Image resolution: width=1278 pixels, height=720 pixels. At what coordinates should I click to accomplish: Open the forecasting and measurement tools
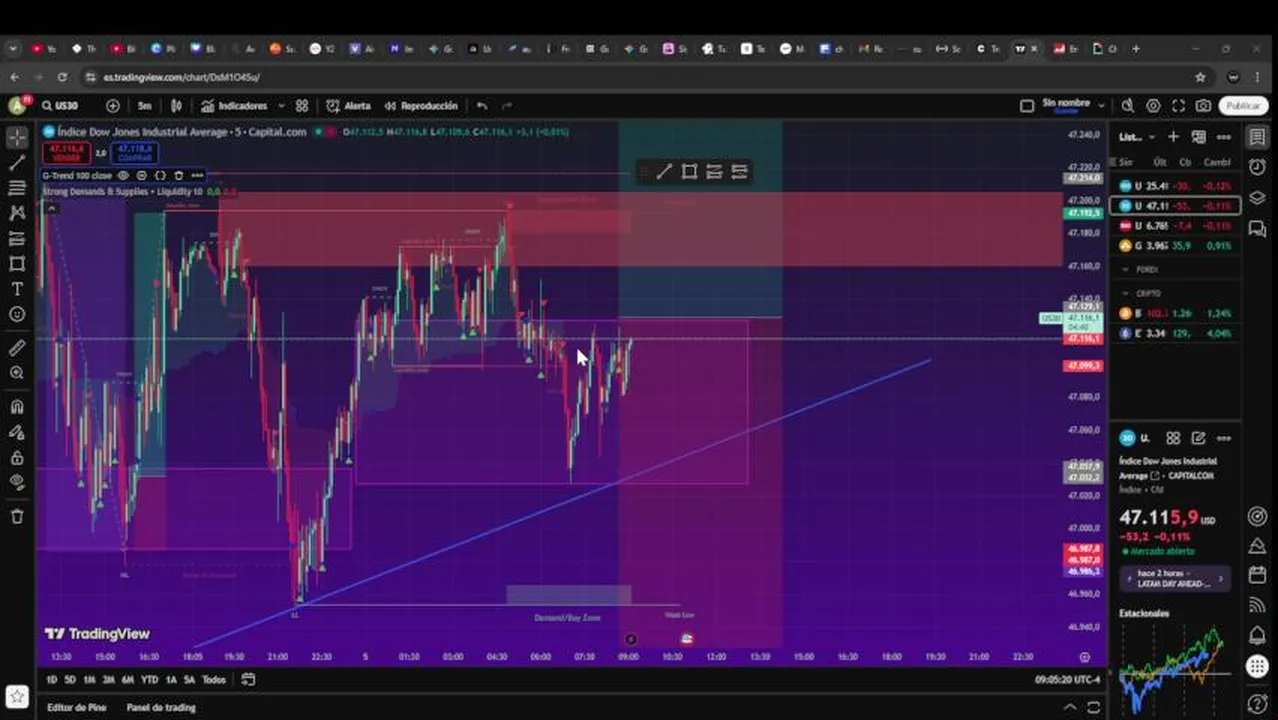pyautogui.click(x=17, y=238)
